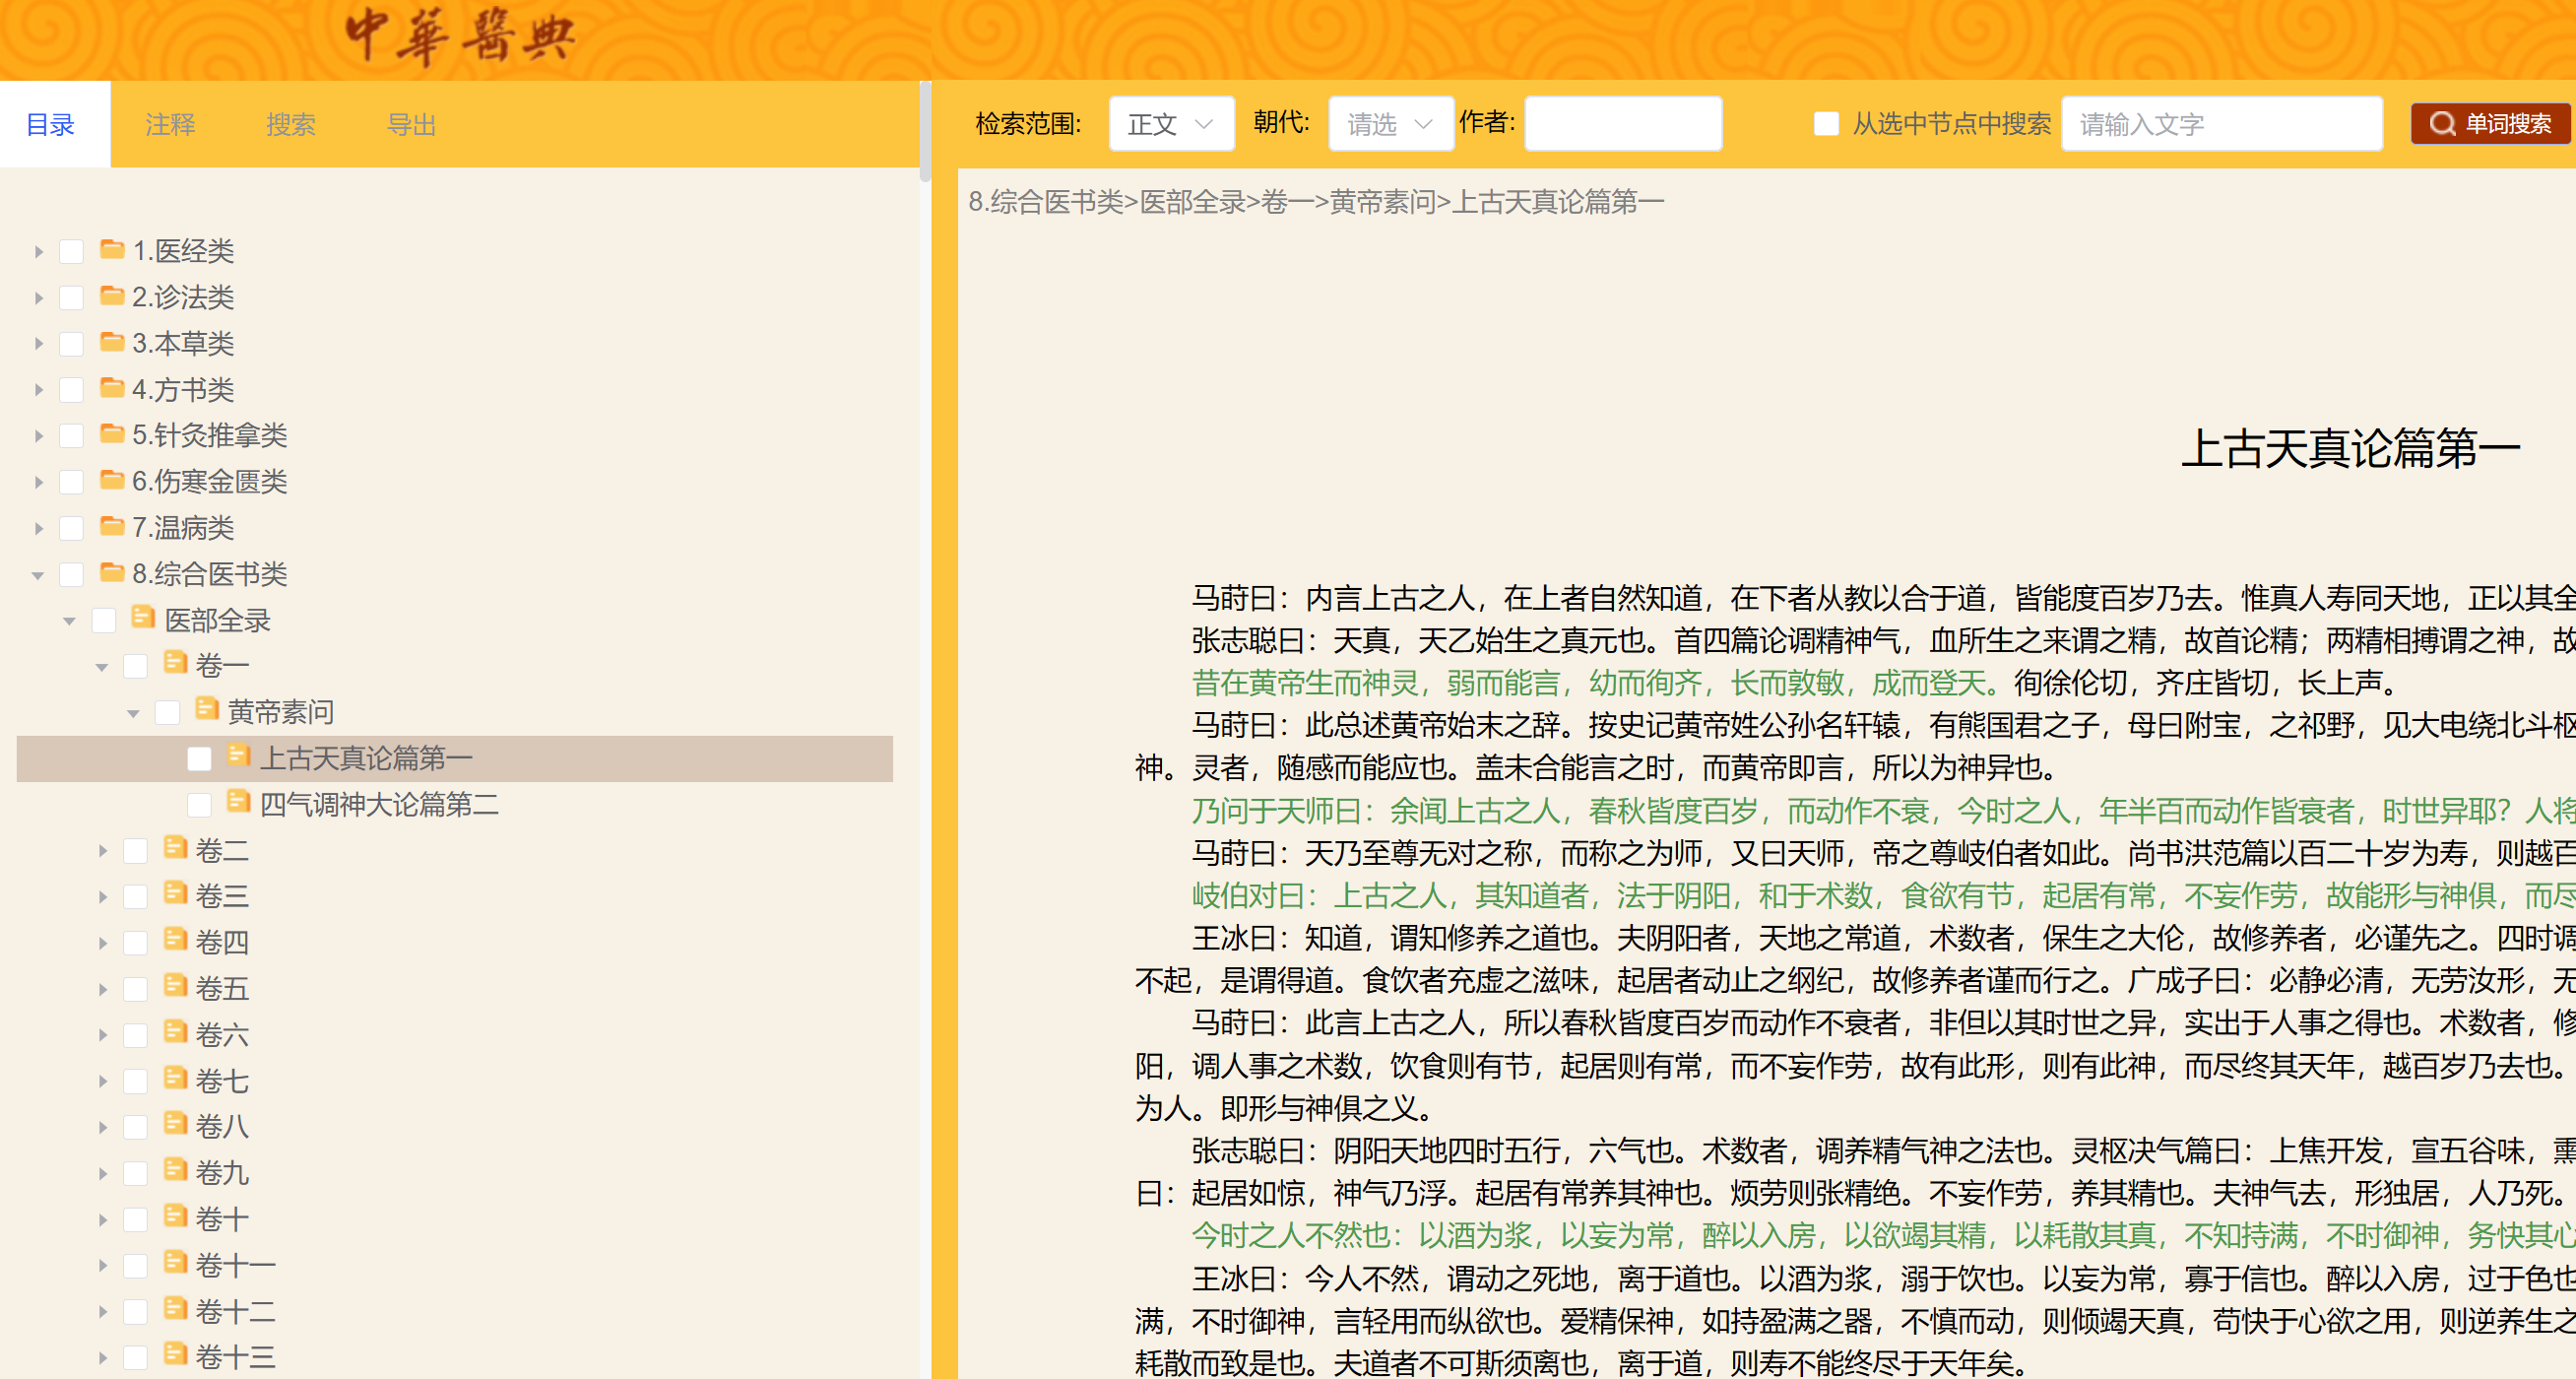Viewport: 2576px width, 1379px height.
Task: Open the 7.温病类 category
Action: 183,527
